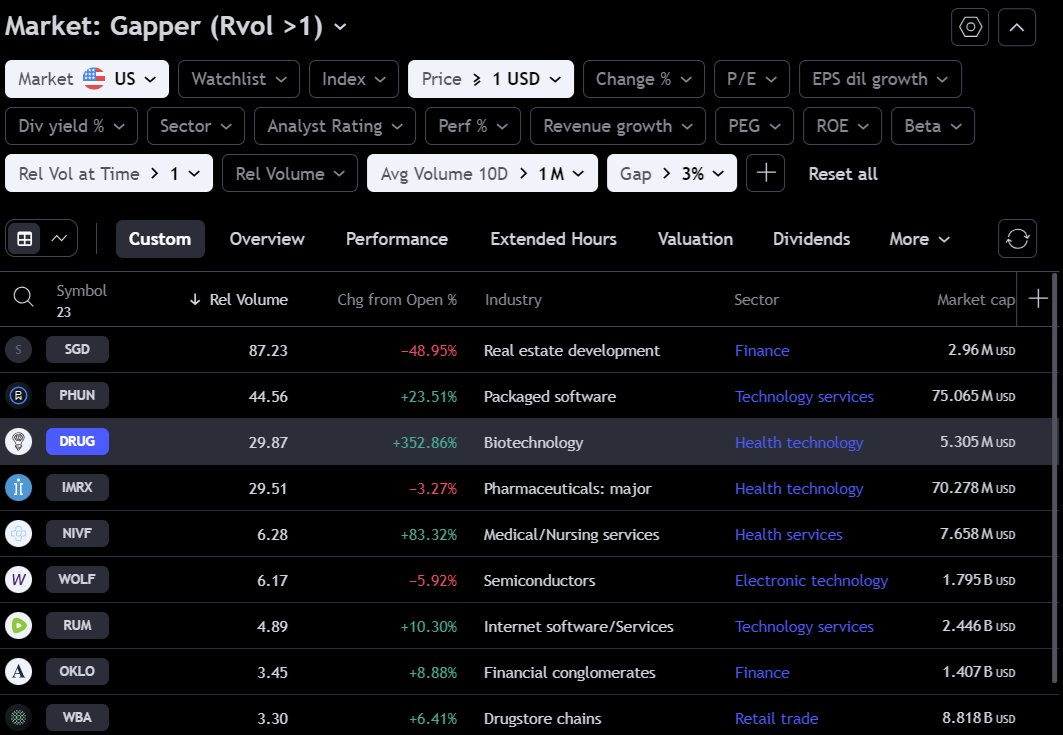Open Finance sector link in SGD row
Image resolution: width=1063 pixels, height=735 pixels.
(762, 351)
